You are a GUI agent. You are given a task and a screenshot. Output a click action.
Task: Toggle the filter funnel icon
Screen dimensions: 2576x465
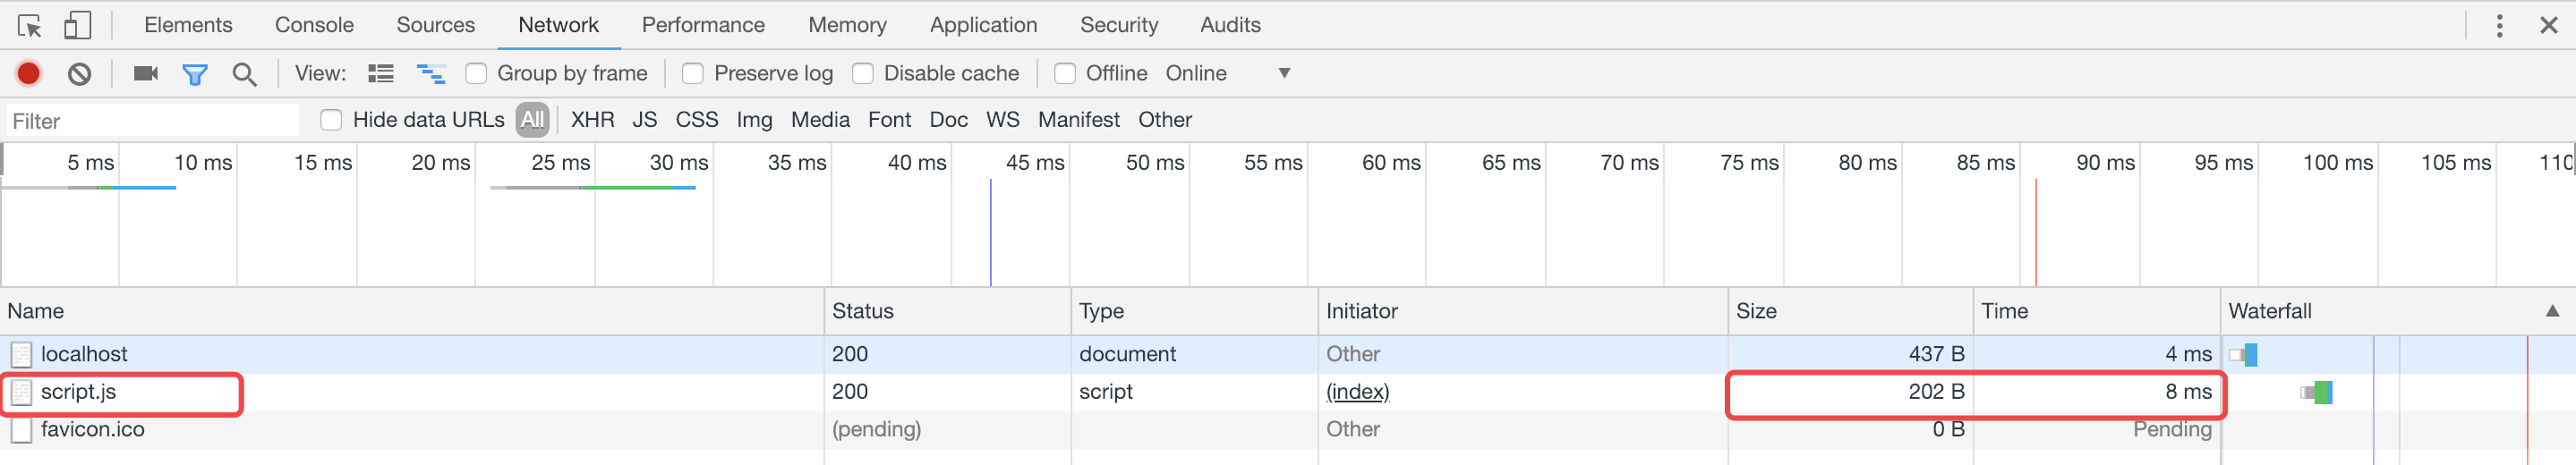coord(195,74)
